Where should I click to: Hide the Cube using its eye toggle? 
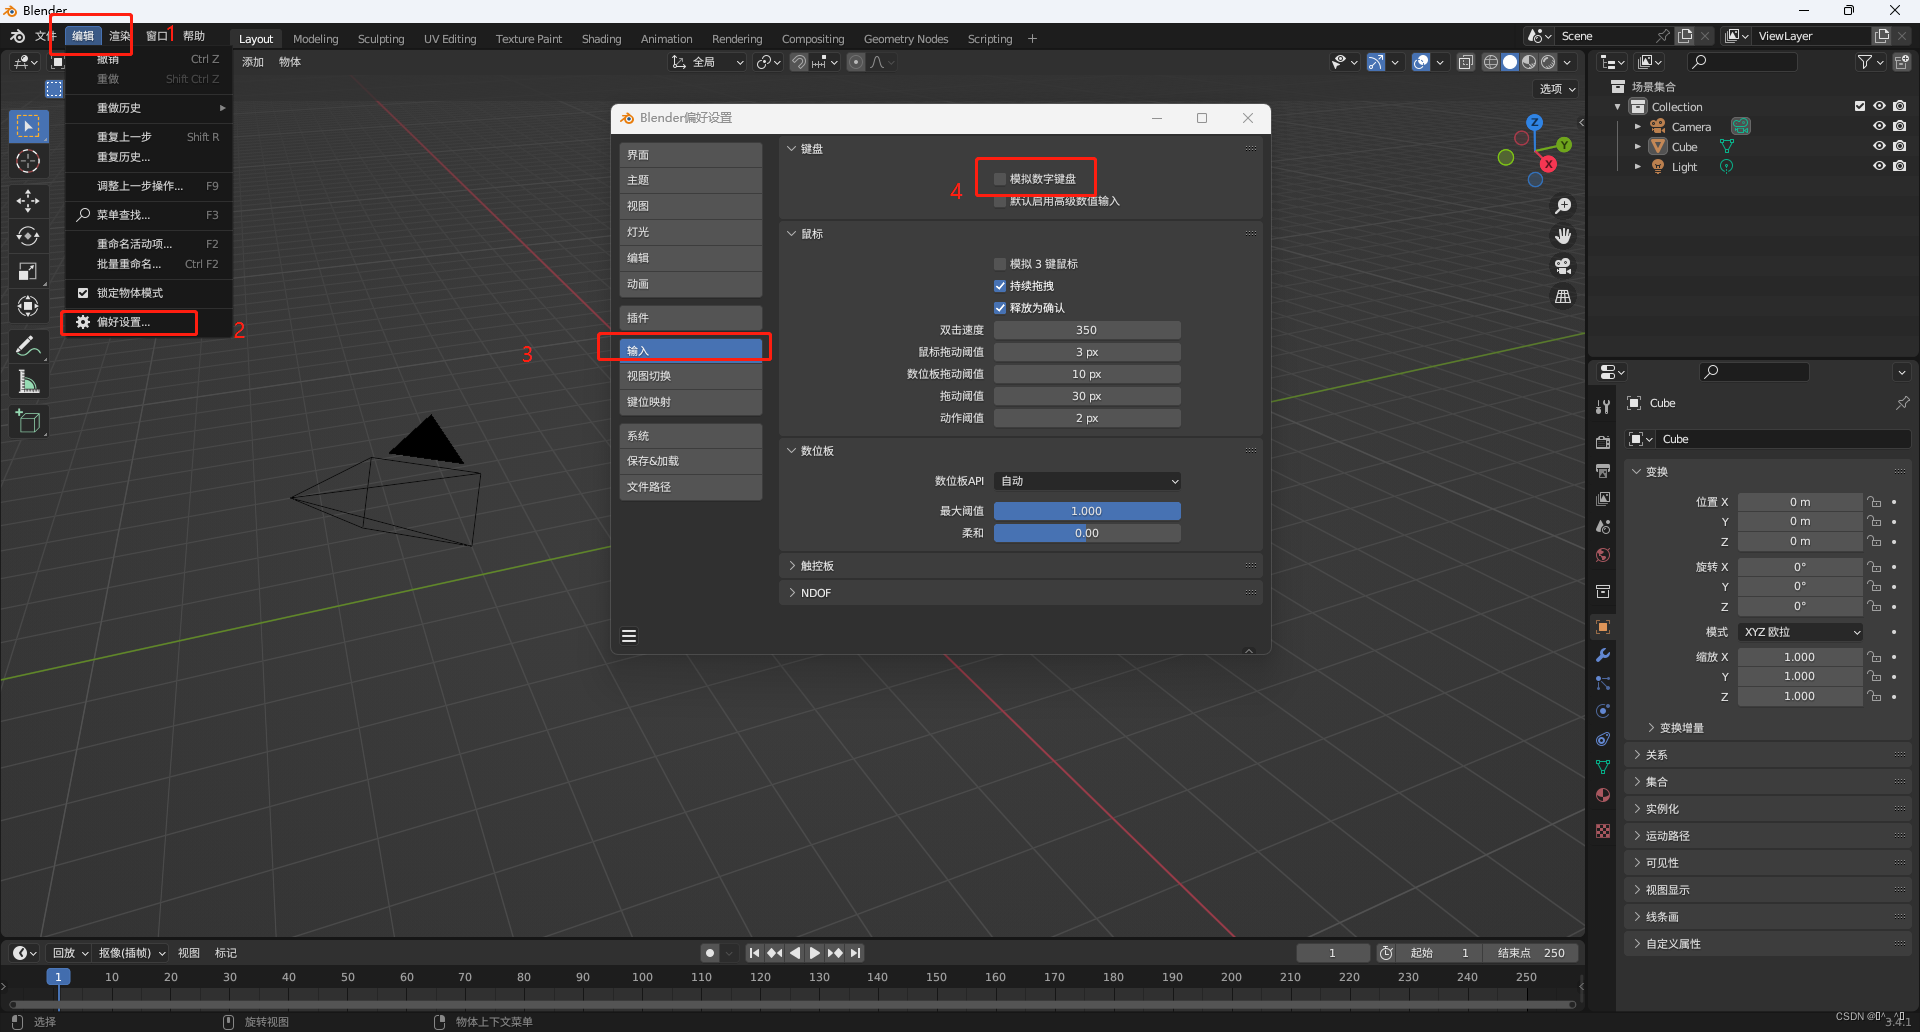pos(1880,146)
